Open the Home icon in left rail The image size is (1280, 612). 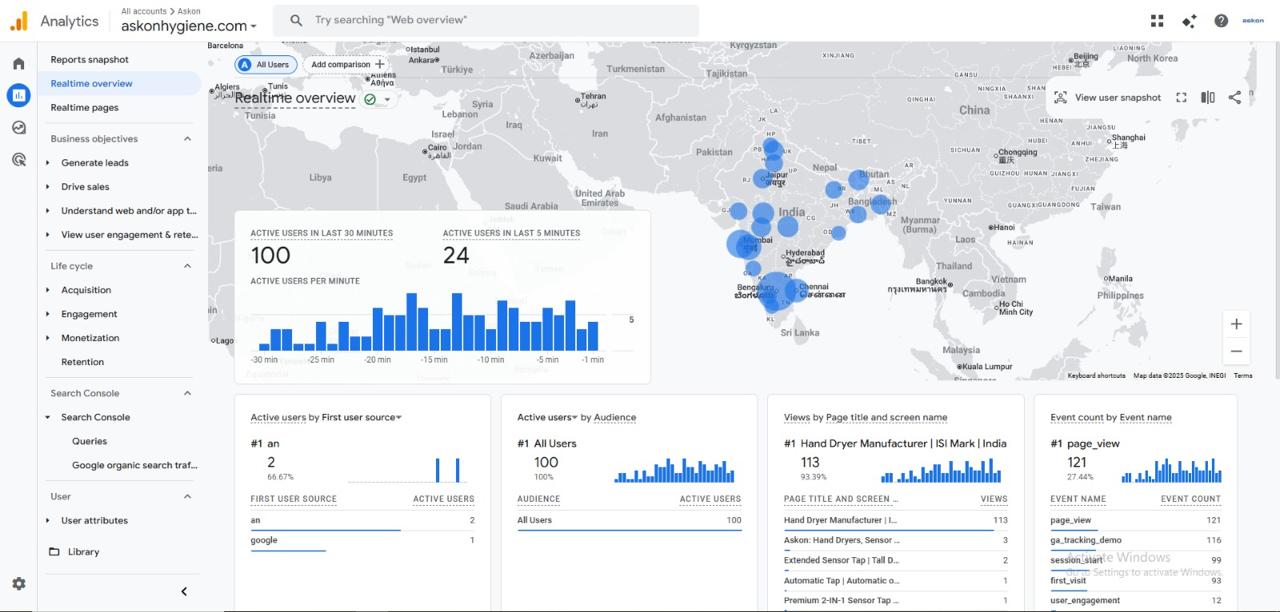coord(18,64)
